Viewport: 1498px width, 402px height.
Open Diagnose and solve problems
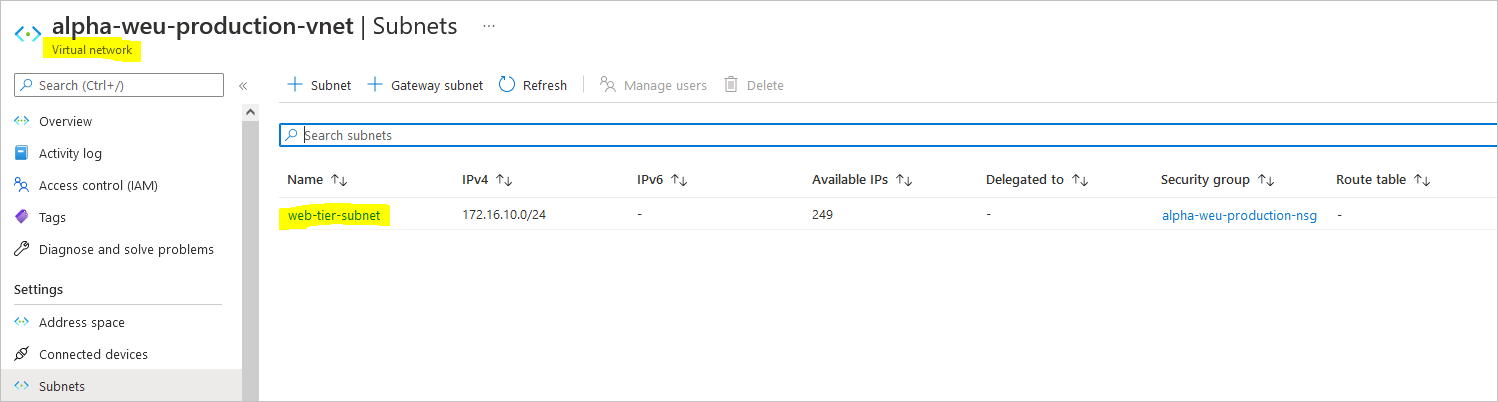[126, 249]
